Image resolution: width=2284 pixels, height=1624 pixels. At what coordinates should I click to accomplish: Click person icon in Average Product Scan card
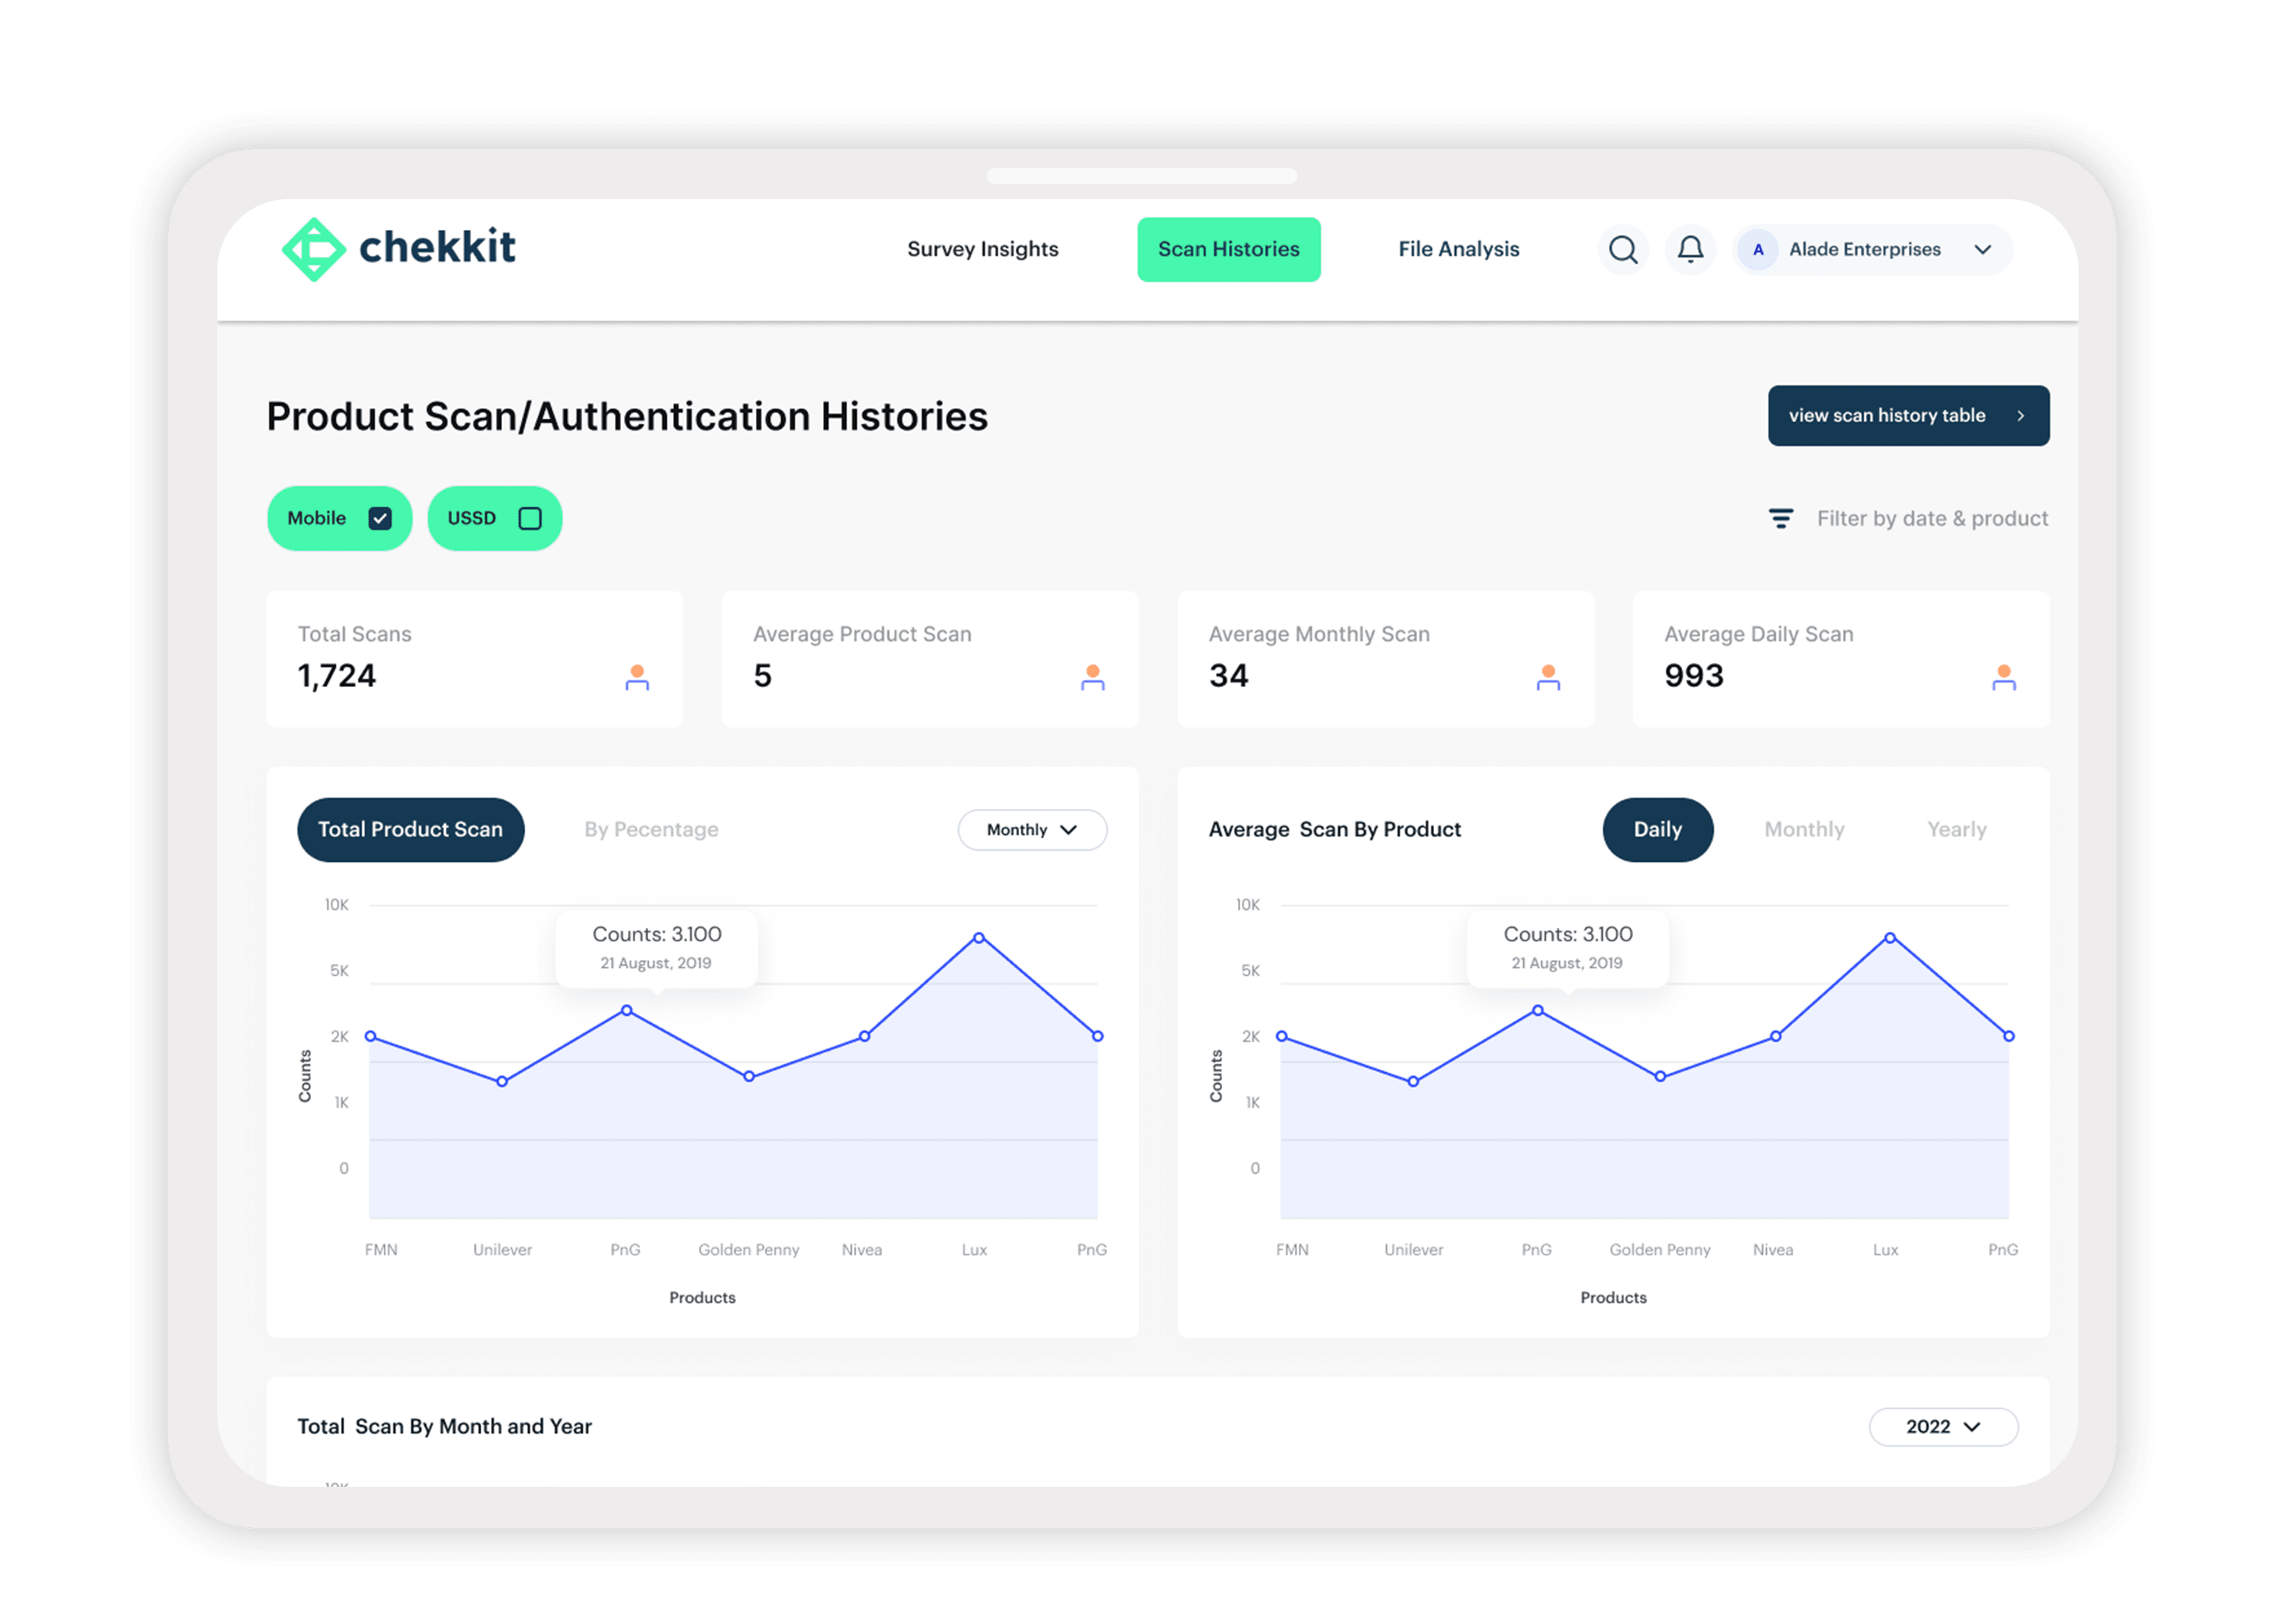coord(1092,677)
